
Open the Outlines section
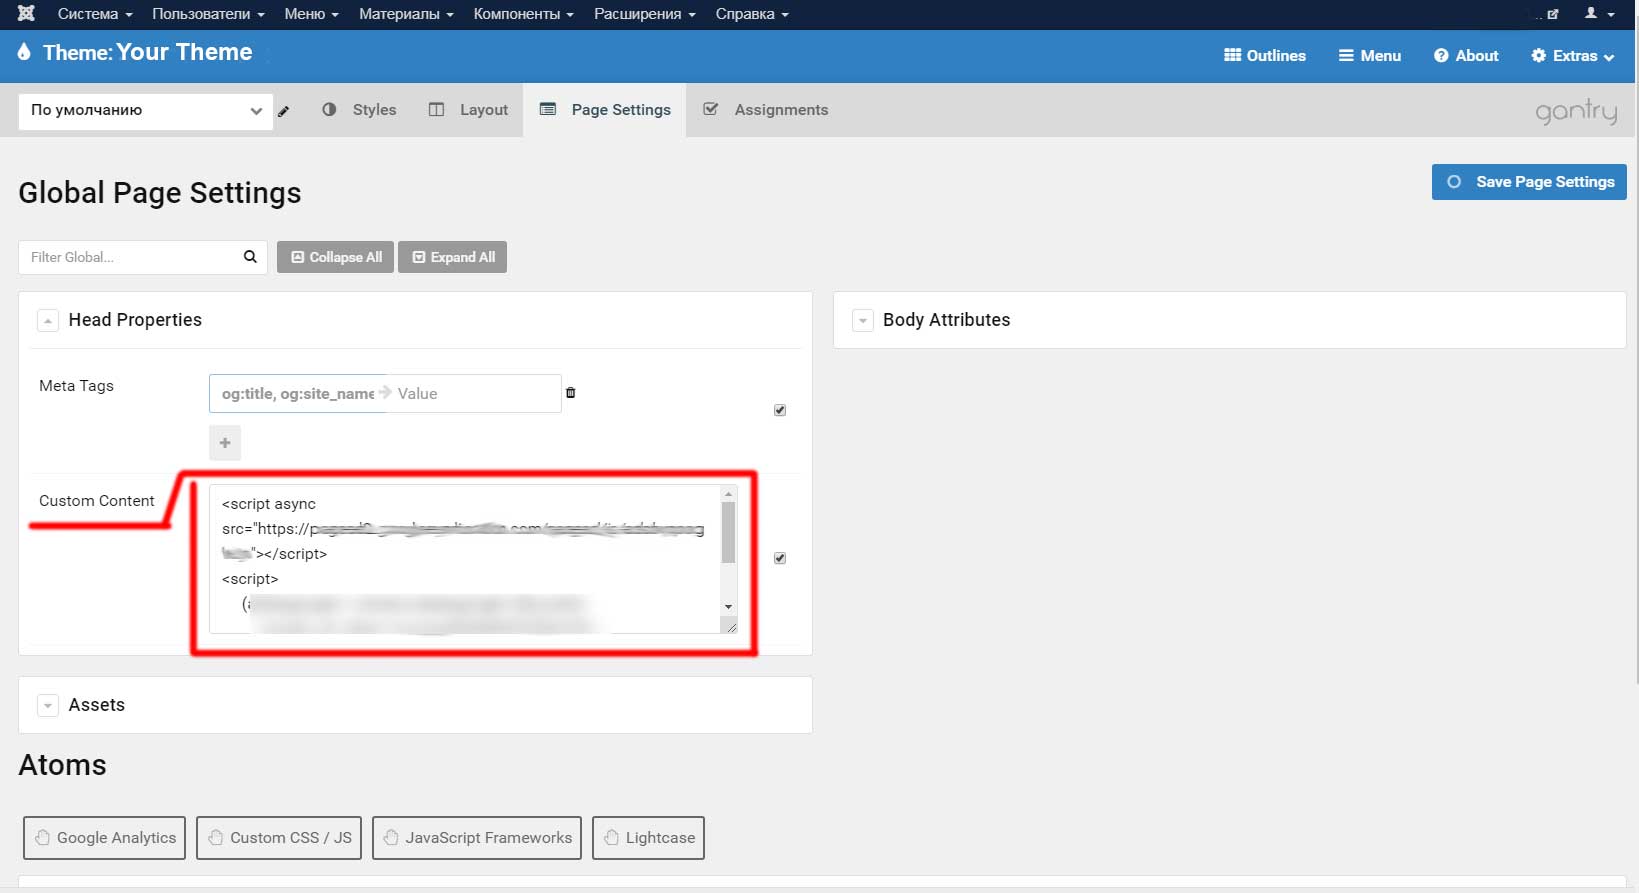[x=1265, y=56]
